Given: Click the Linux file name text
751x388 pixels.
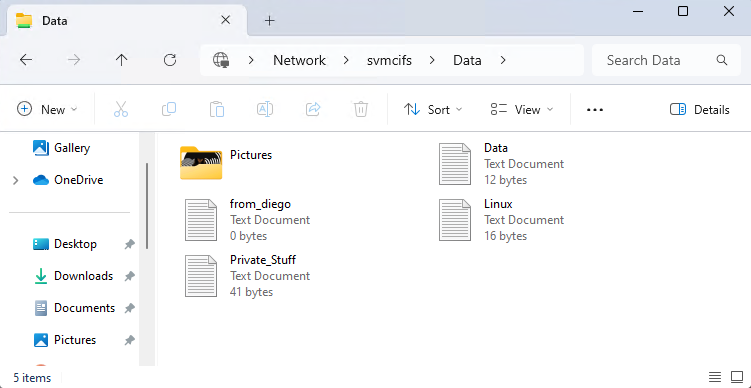Looking at the screenshot, I should 498,204.
